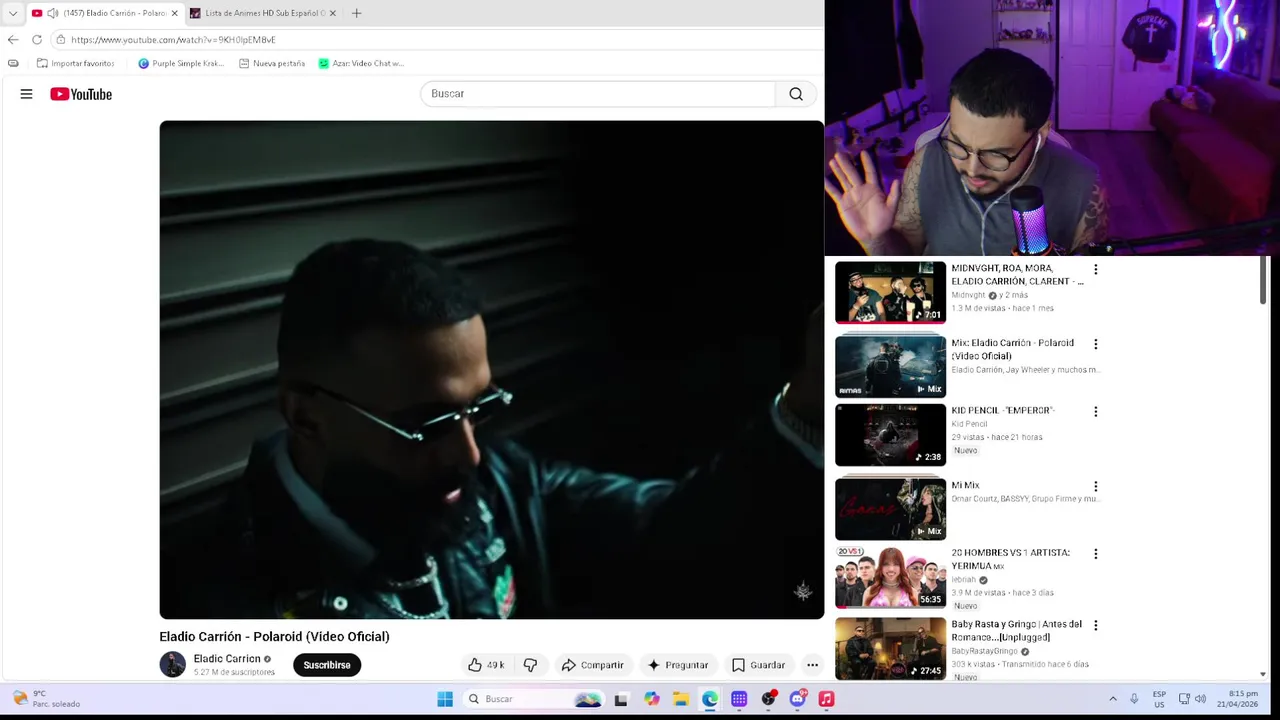
Task: Close the Lista de Animes tab
Action: click(x=332, y=13)
